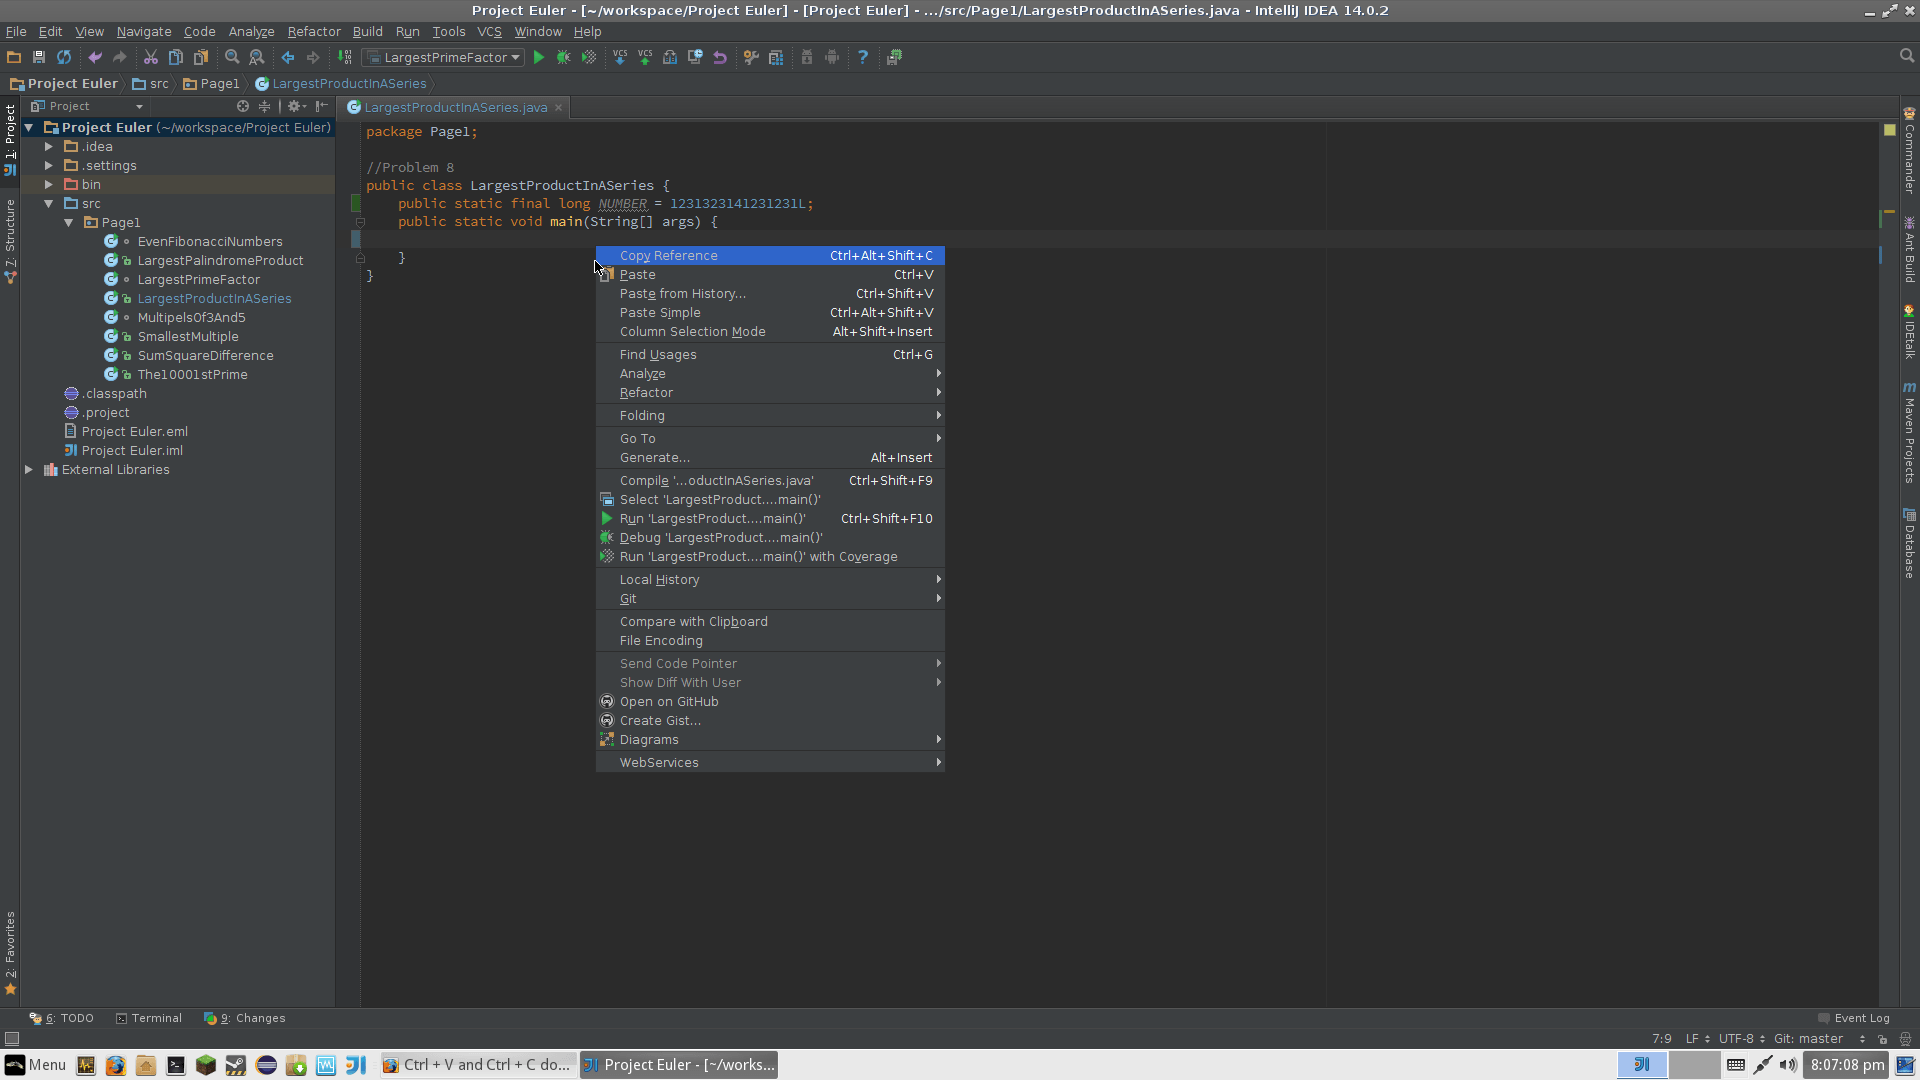The width and height of the screenshot is (1920, 1080).
Task: Click the Run button in toolbar
Action: pos(537,57)
